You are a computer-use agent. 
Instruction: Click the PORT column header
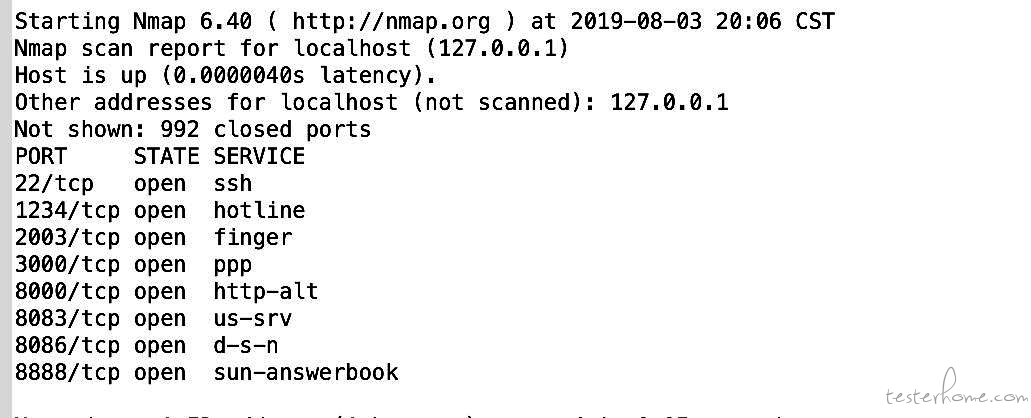click(x=41, y=156)
